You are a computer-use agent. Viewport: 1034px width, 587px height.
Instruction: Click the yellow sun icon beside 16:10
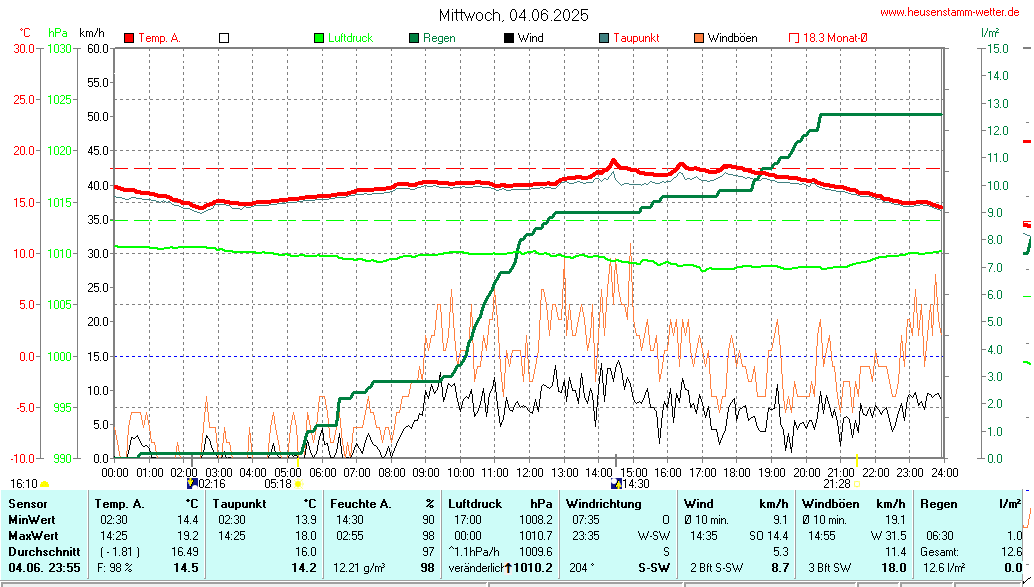(x=44, y=484)
